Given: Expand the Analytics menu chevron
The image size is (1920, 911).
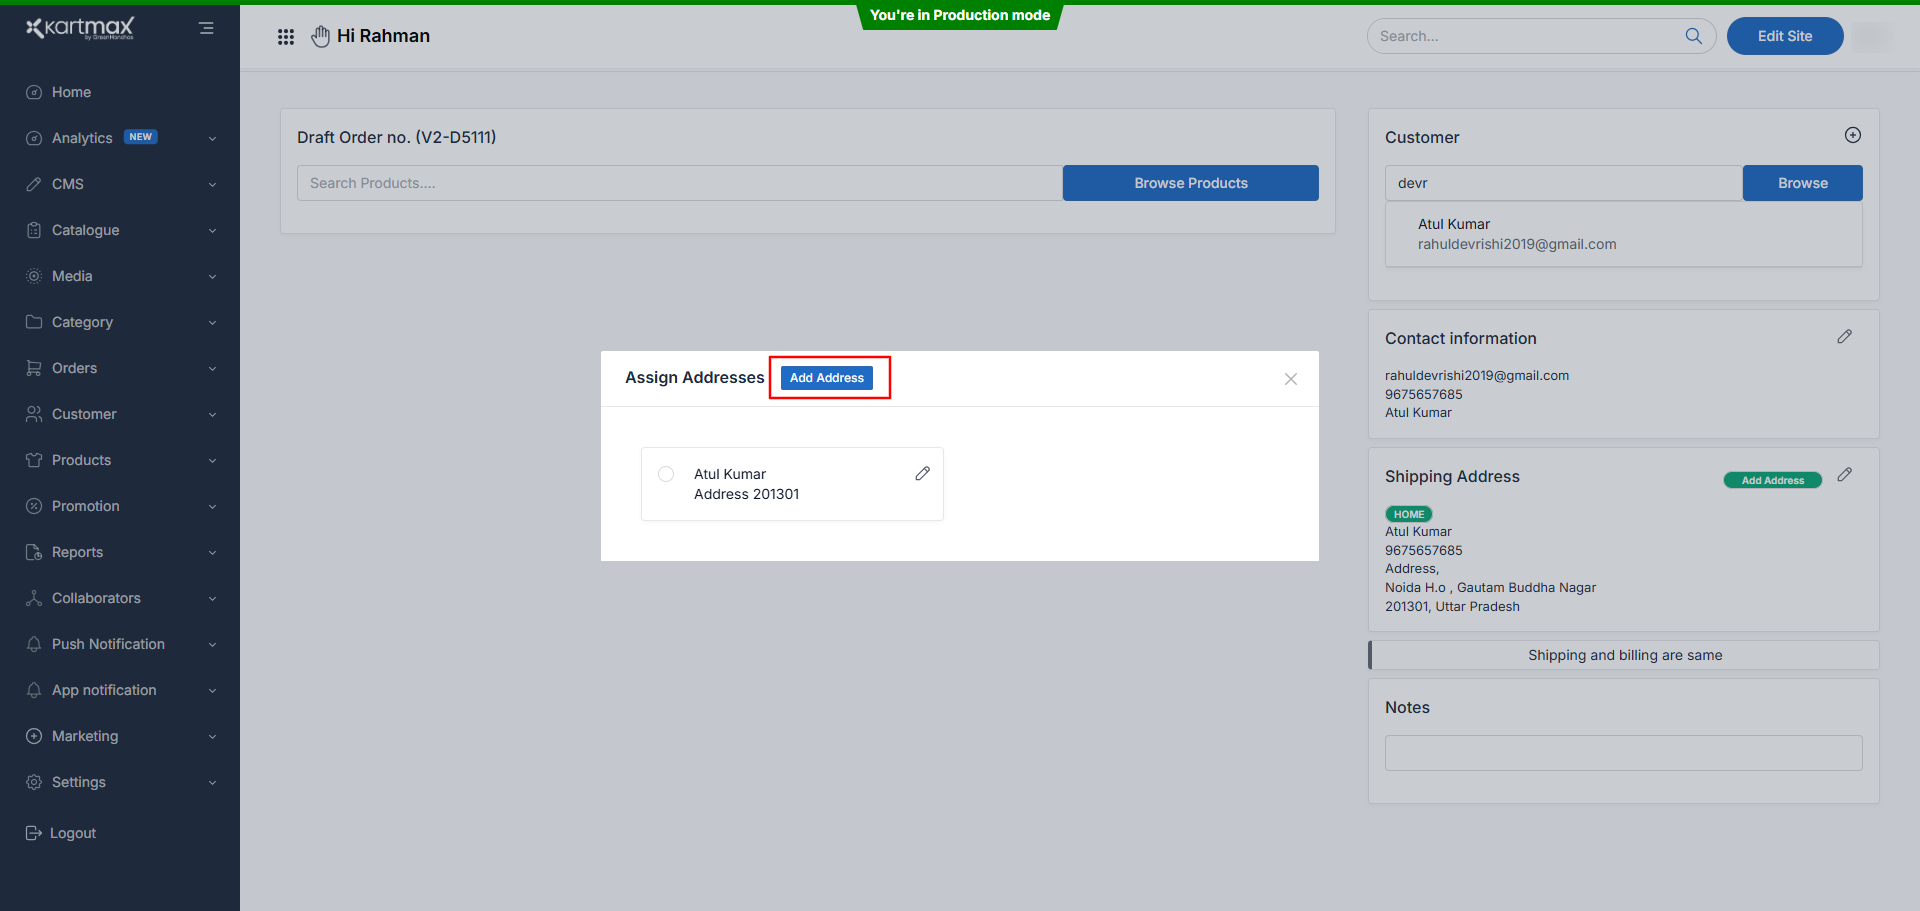Looking at the screenshot, I should coord(212,139).
